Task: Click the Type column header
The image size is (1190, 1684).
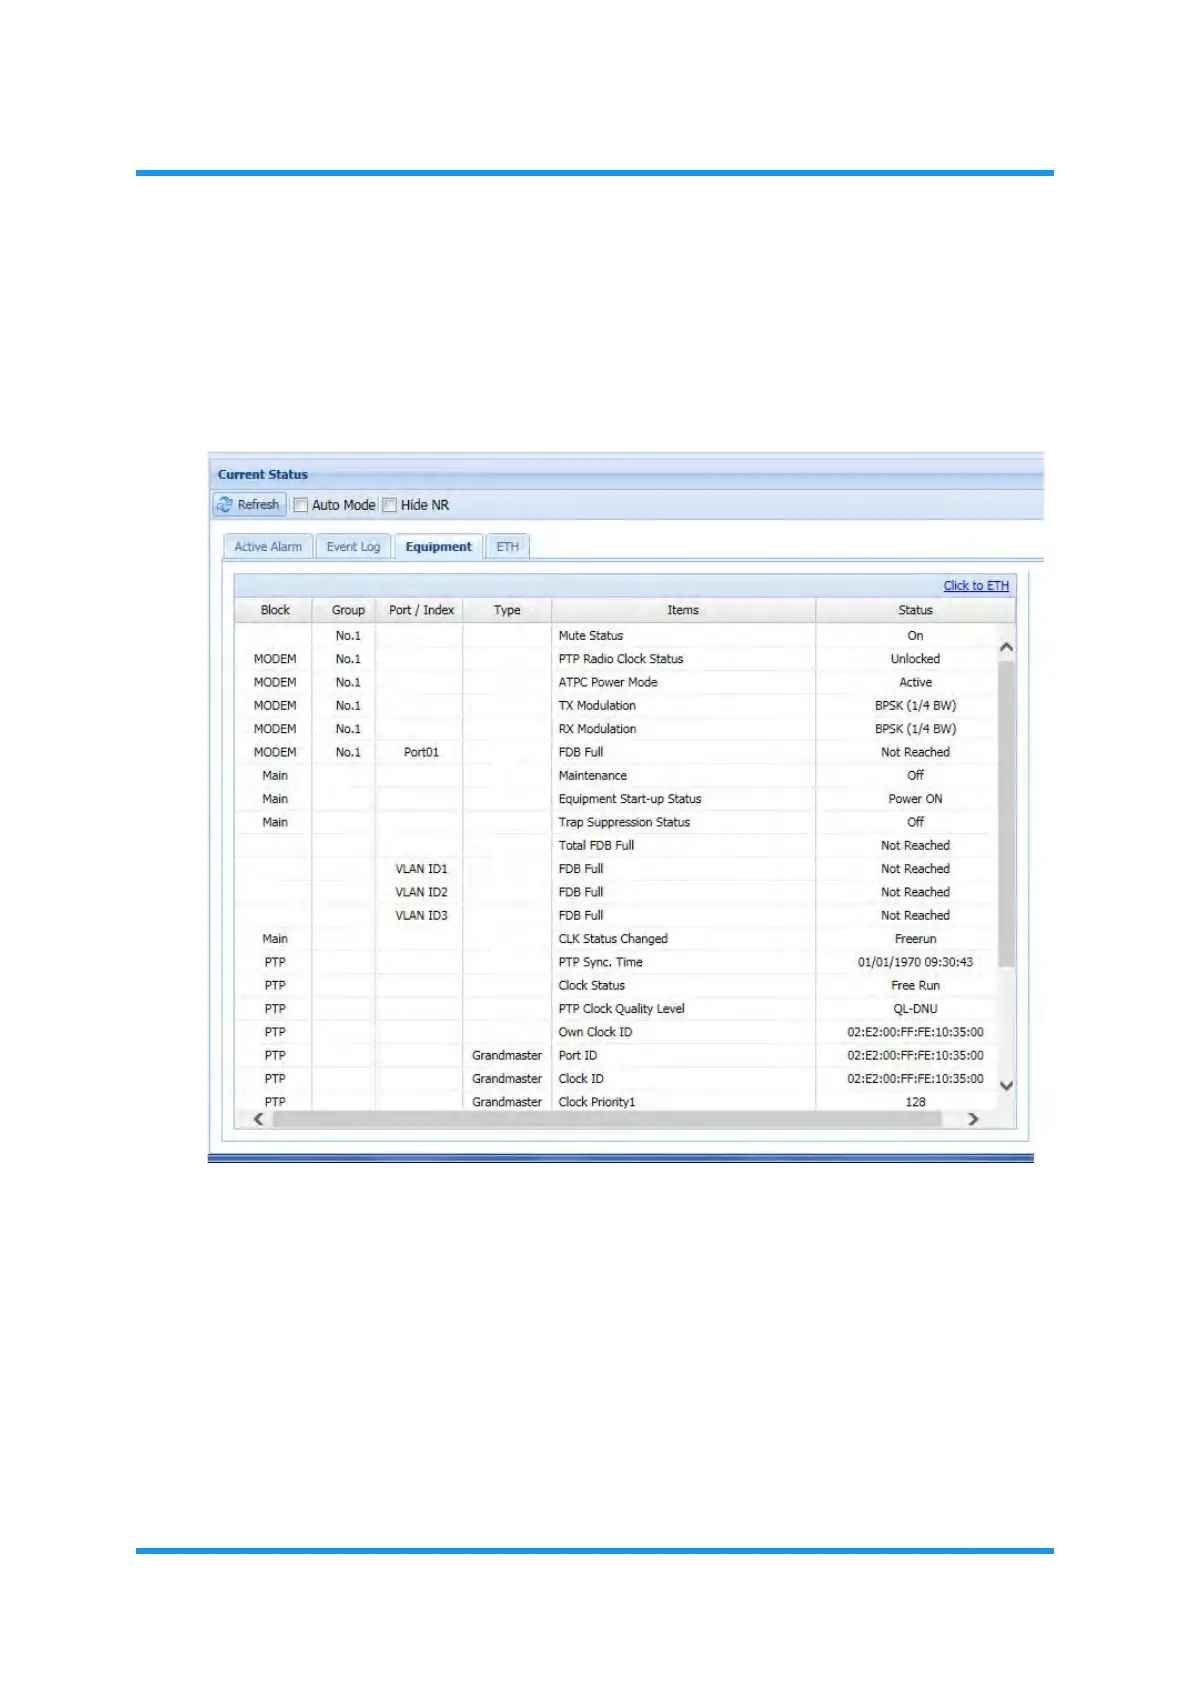Action: click(x=507, y=610)
